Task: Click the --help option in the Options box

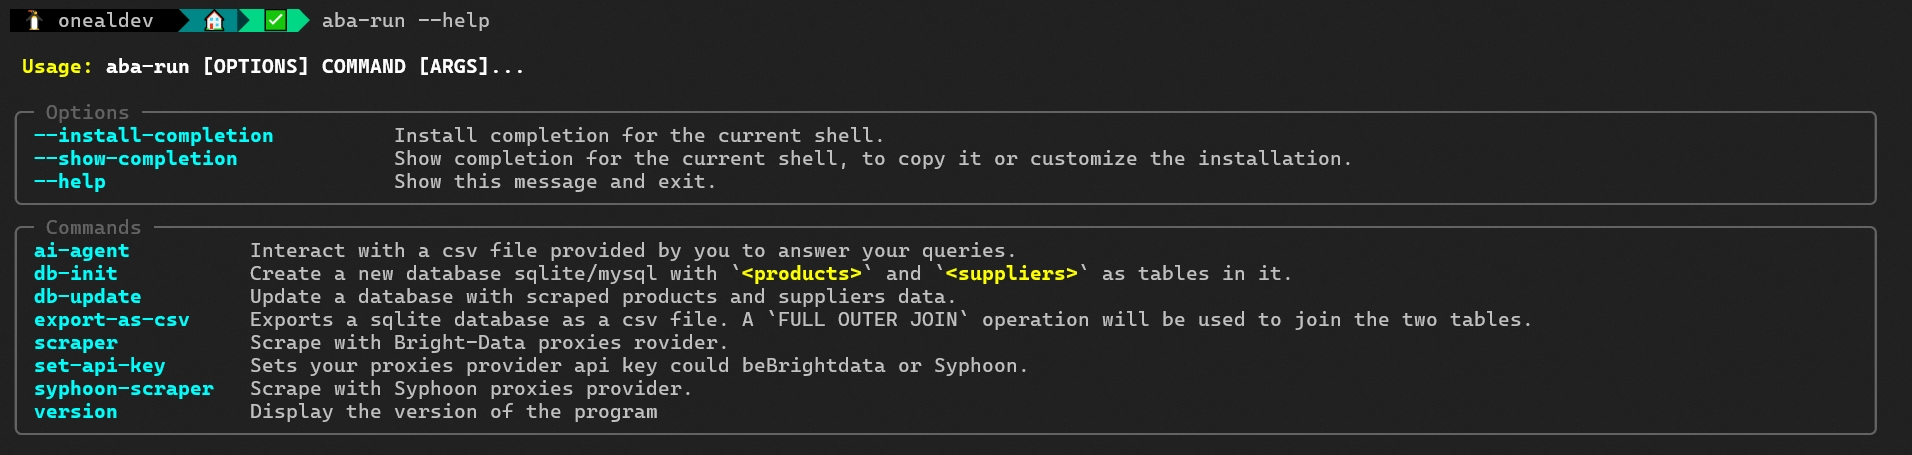Action: point(69,182)
